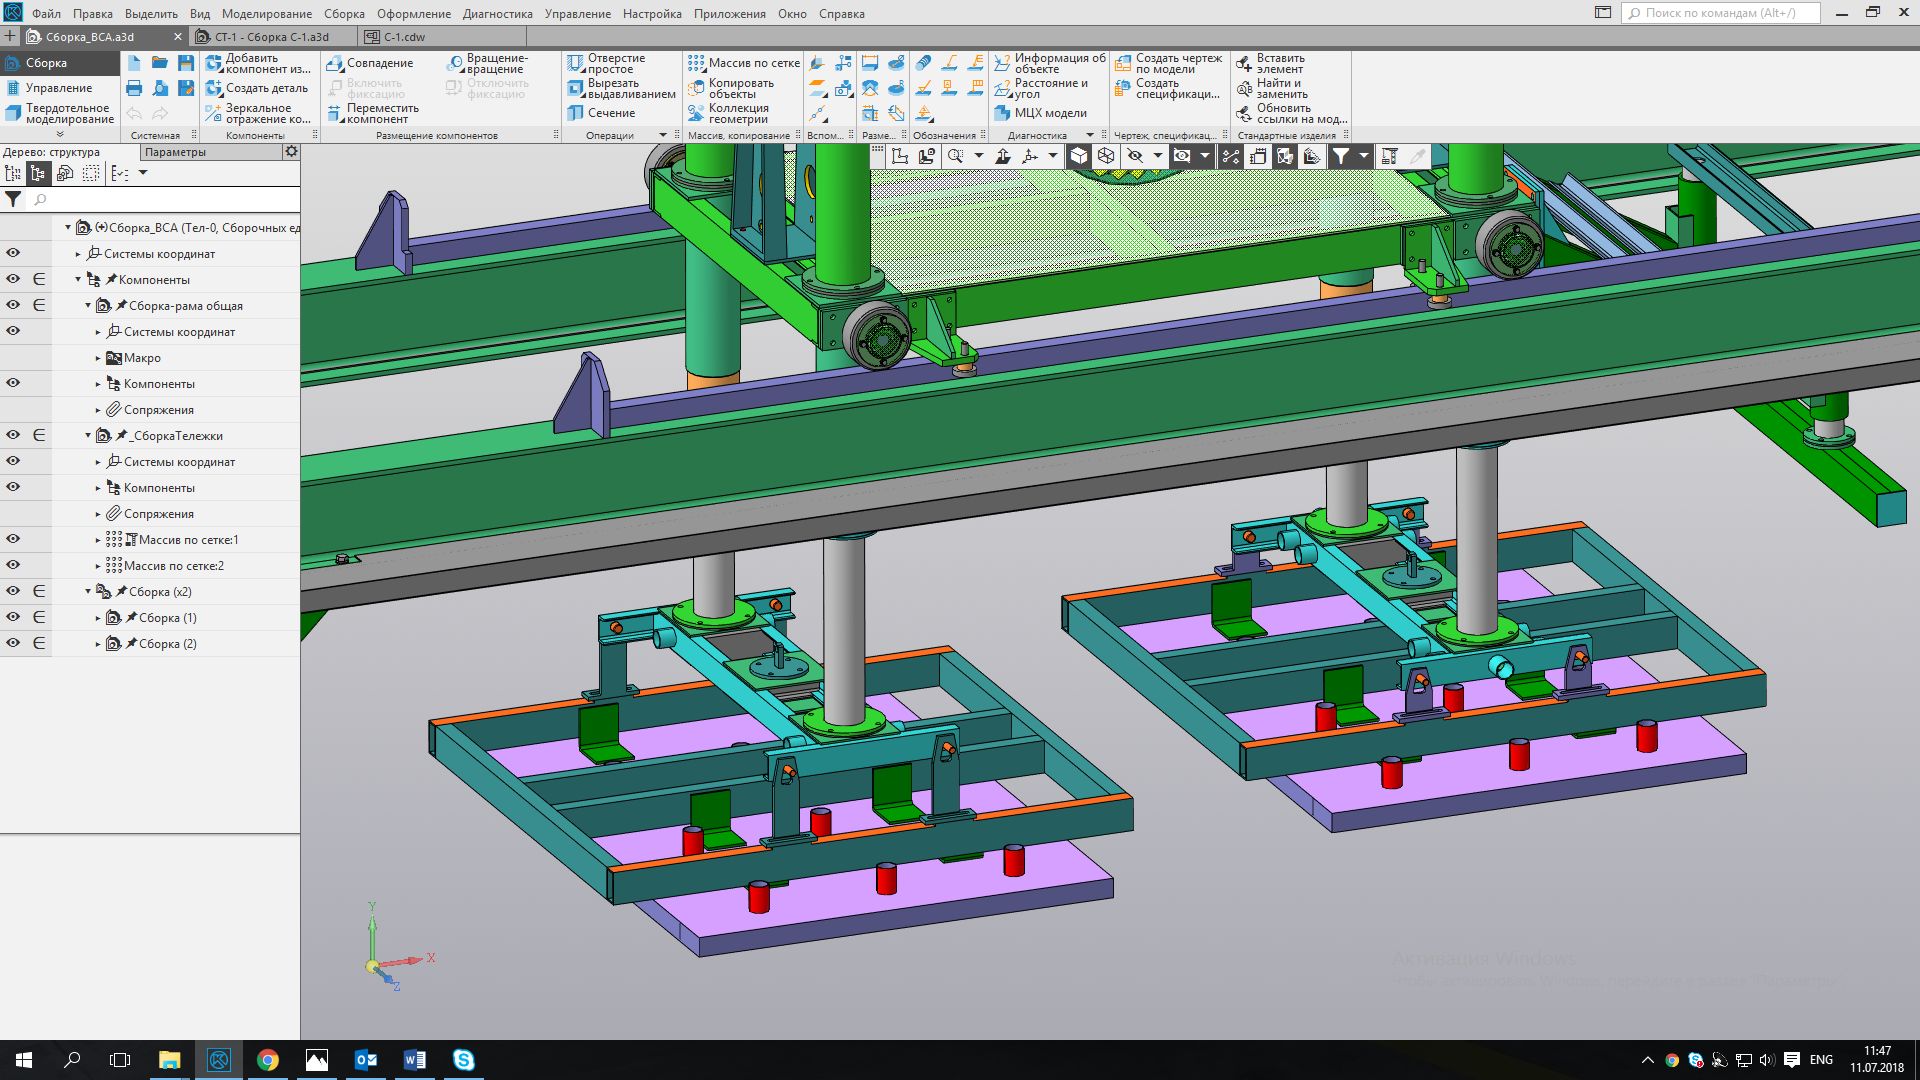Click the Print icon in system toolbar
This screenshot has height=1080, width=1920.
(x=134, y=88)
